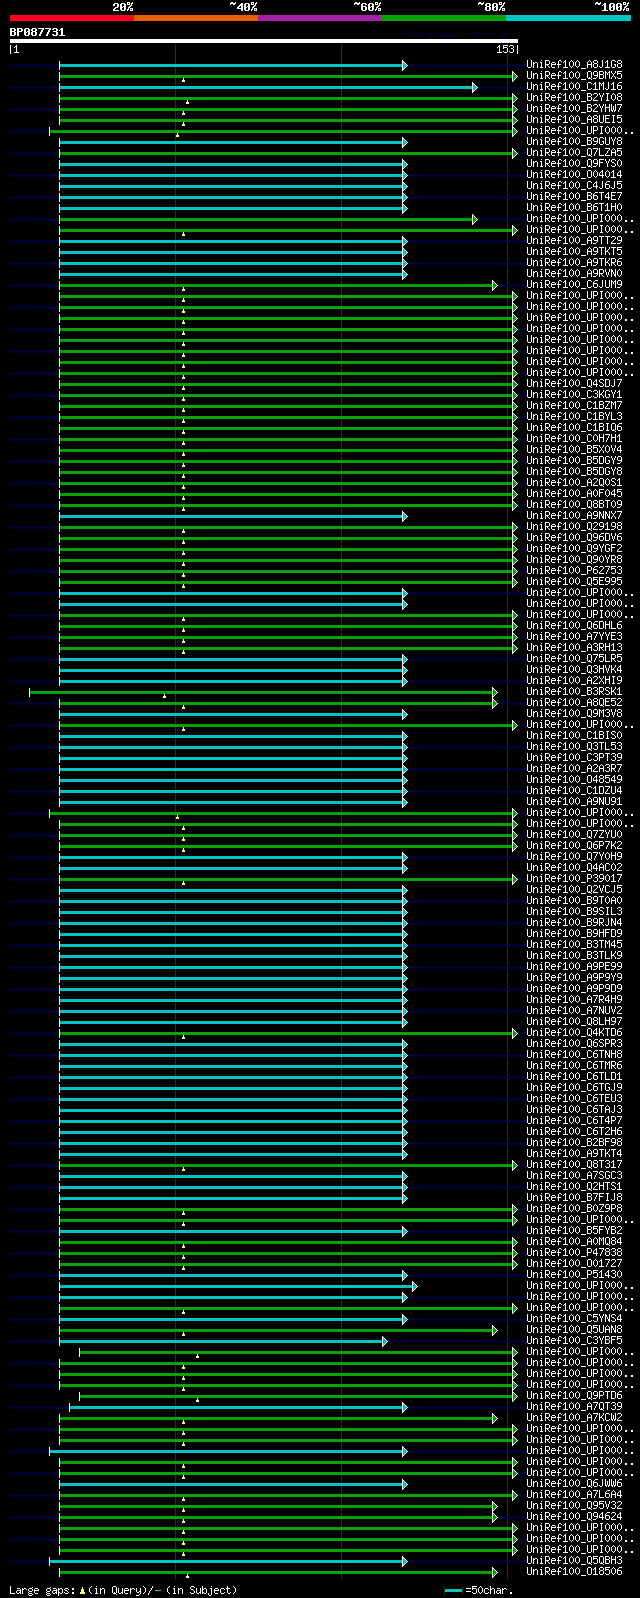Click hit UniRef100_A7YYE3

point(574,637)
